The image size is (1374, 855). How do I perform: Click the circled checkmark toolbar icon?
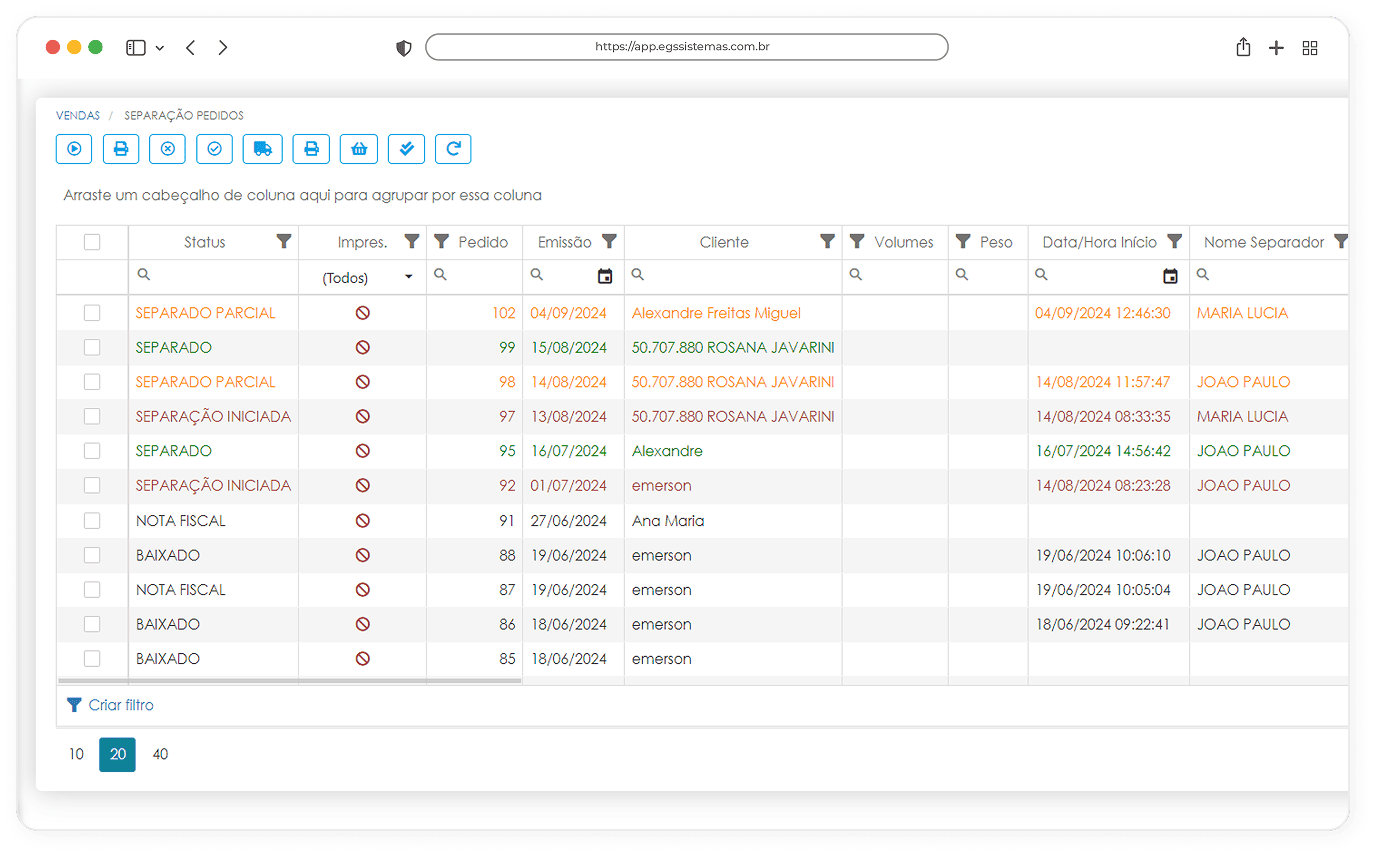click(x=215, y=149)
